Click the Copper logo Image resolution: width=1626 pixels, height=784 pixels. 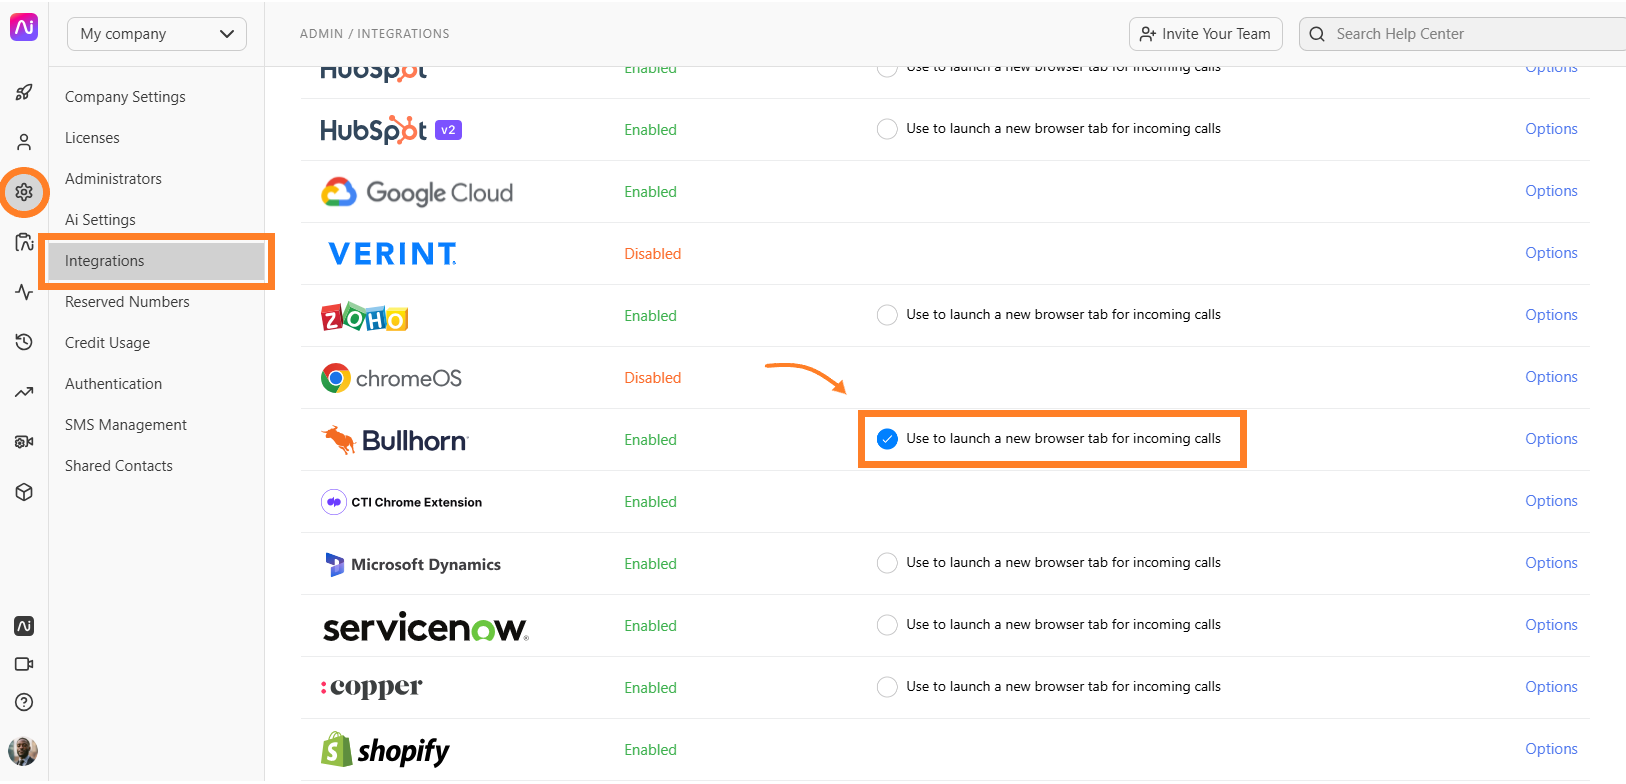pyautogui.click(x=371, y=688)
